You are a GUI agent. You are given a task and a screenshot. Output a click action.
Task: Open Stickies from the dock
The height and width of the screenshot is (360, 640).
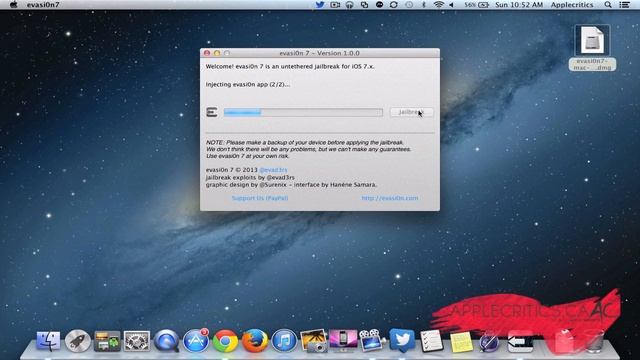tap(461, 341)
